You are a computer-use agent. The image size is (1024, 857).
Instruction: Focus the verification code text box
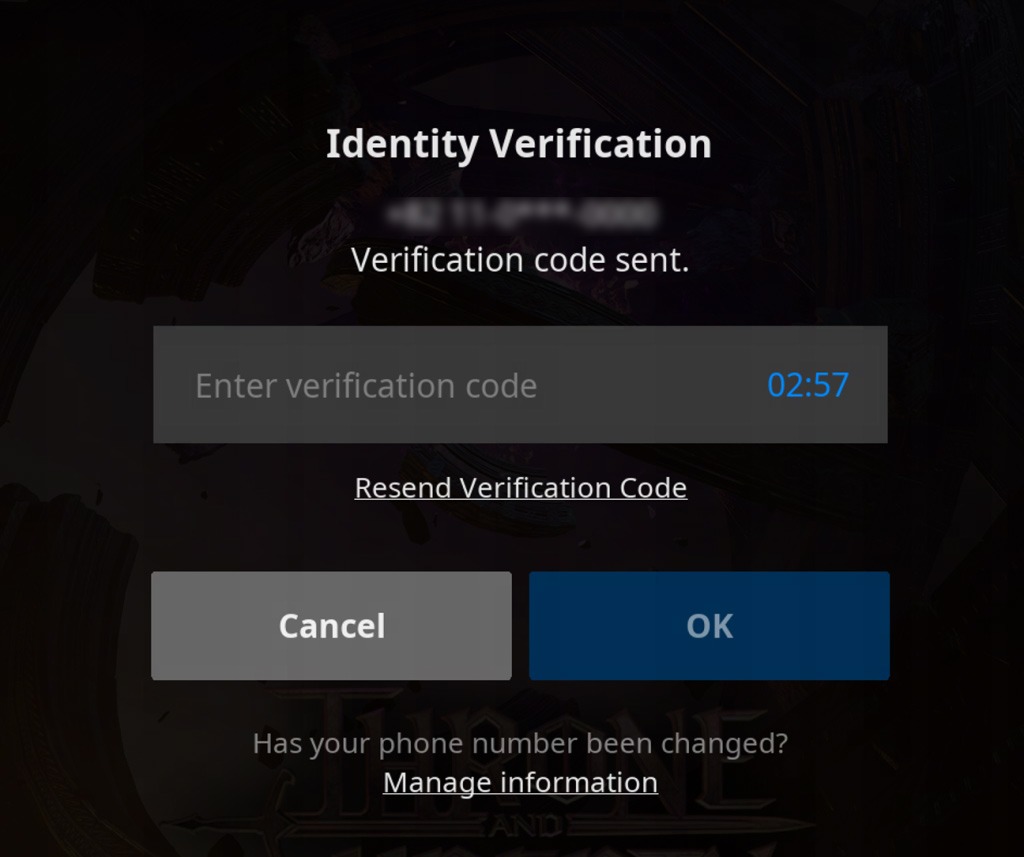(x=520, y=384)
